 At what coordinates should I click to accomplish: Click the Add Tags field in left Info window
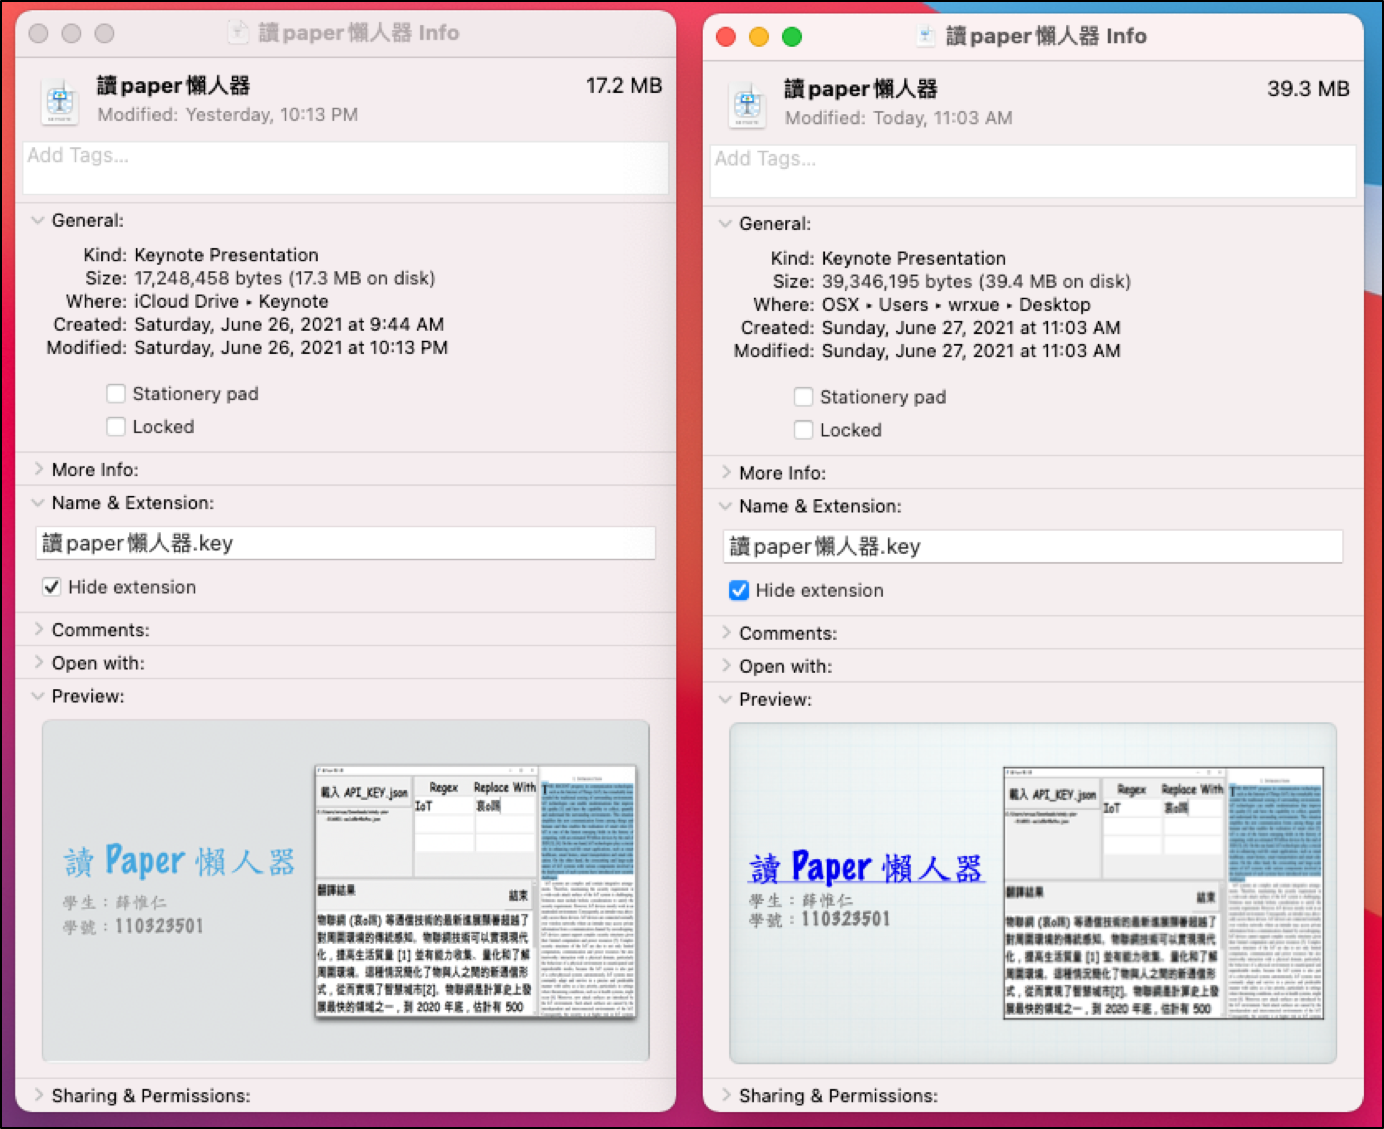346,167
